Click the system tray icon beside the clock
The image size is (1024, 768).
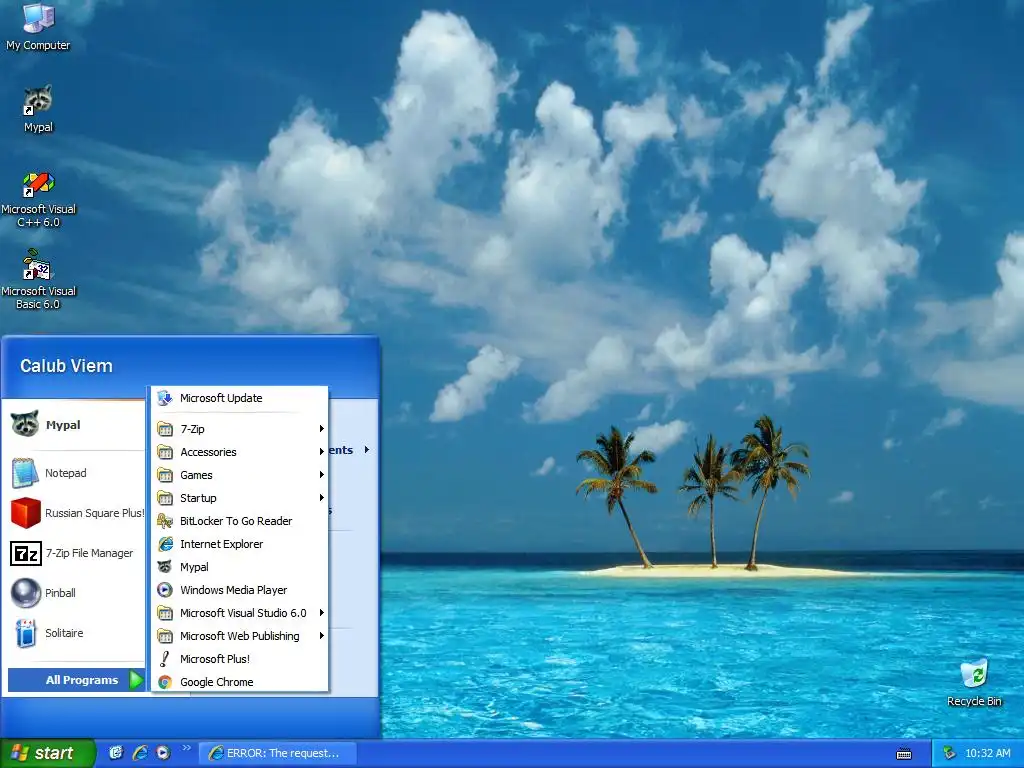[950, 753]
